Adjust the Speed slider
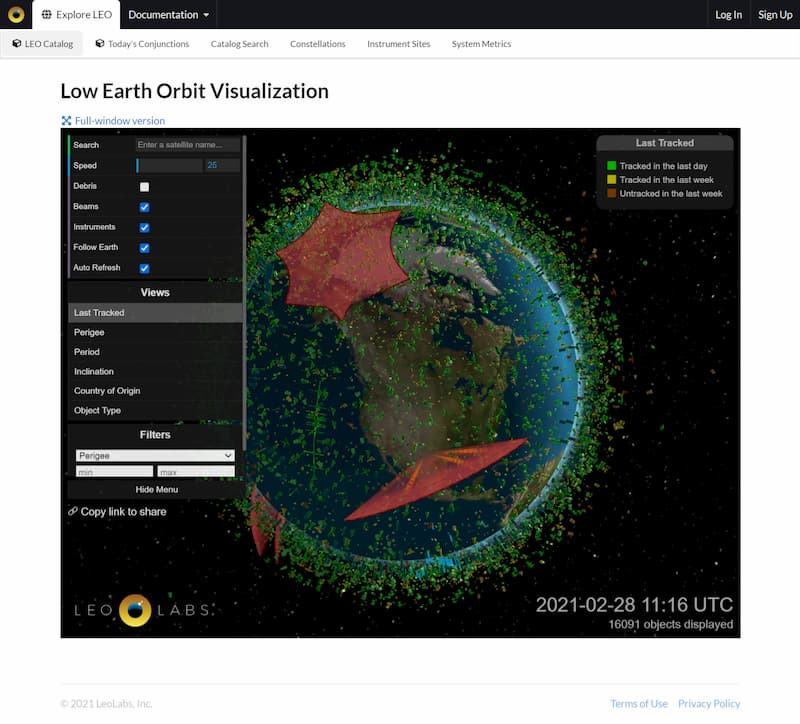Image resolution: width=800 pixels, height=724 pixels. pyautogui.click(x=170, y=165)
